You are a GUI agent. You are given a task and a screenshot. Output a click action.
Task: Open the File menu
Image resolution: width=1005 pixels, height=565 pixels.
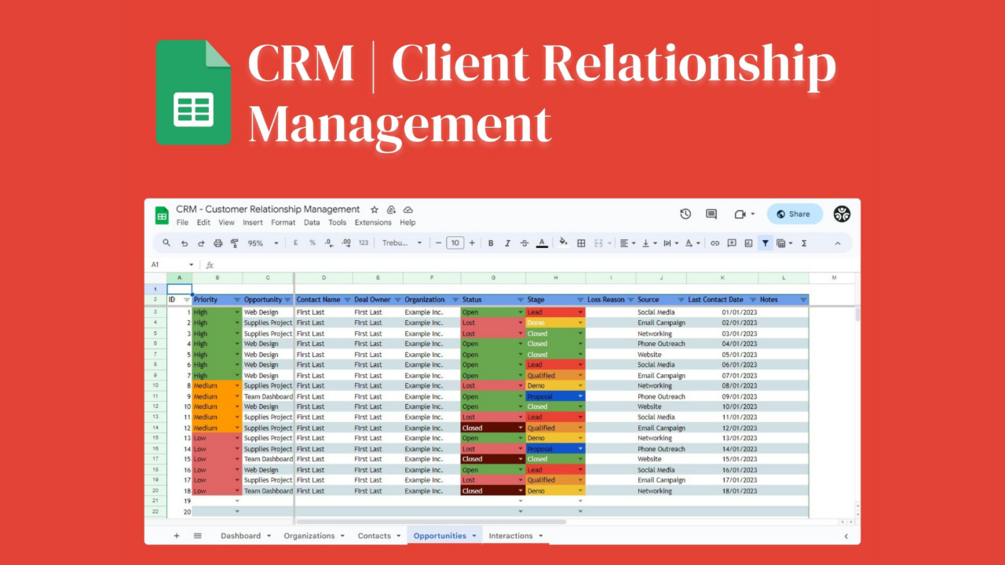pos(183,223)
